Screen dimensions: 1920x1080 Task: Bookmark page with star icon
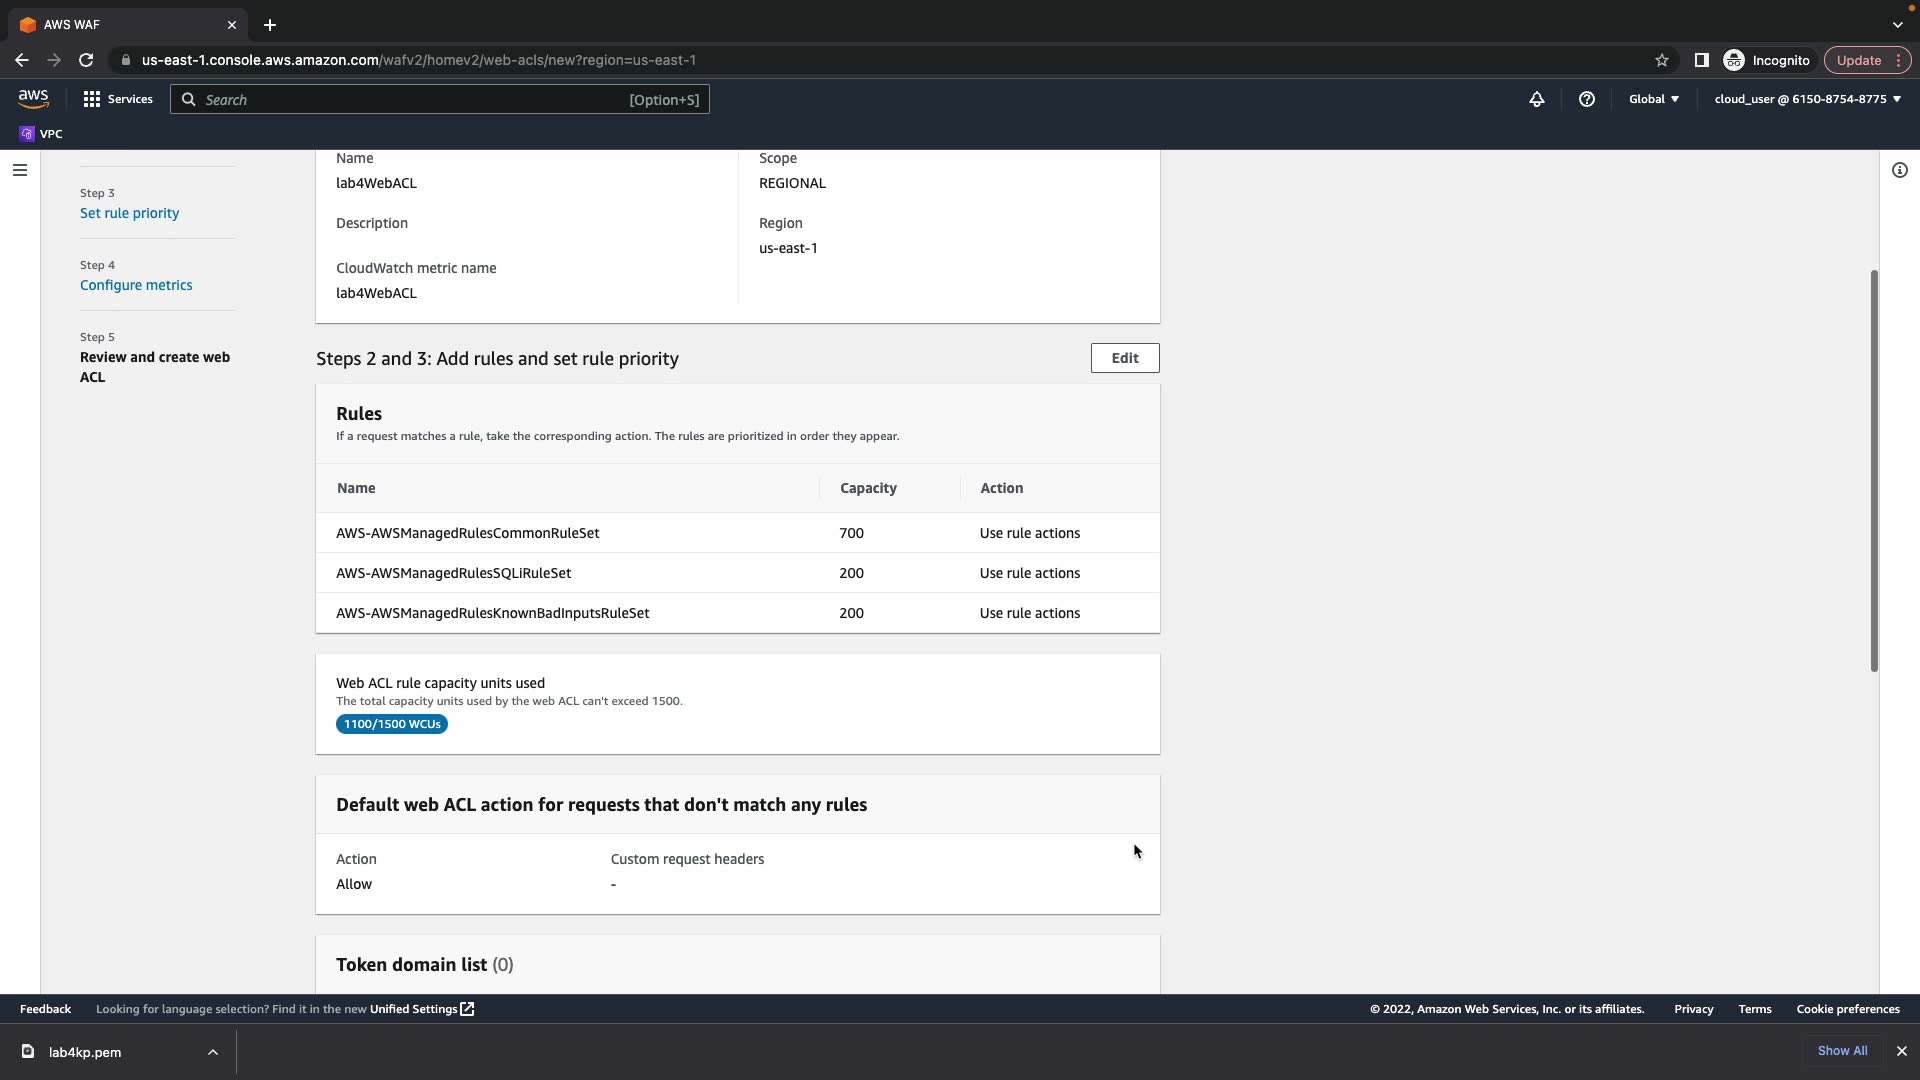click(1662, 60)
